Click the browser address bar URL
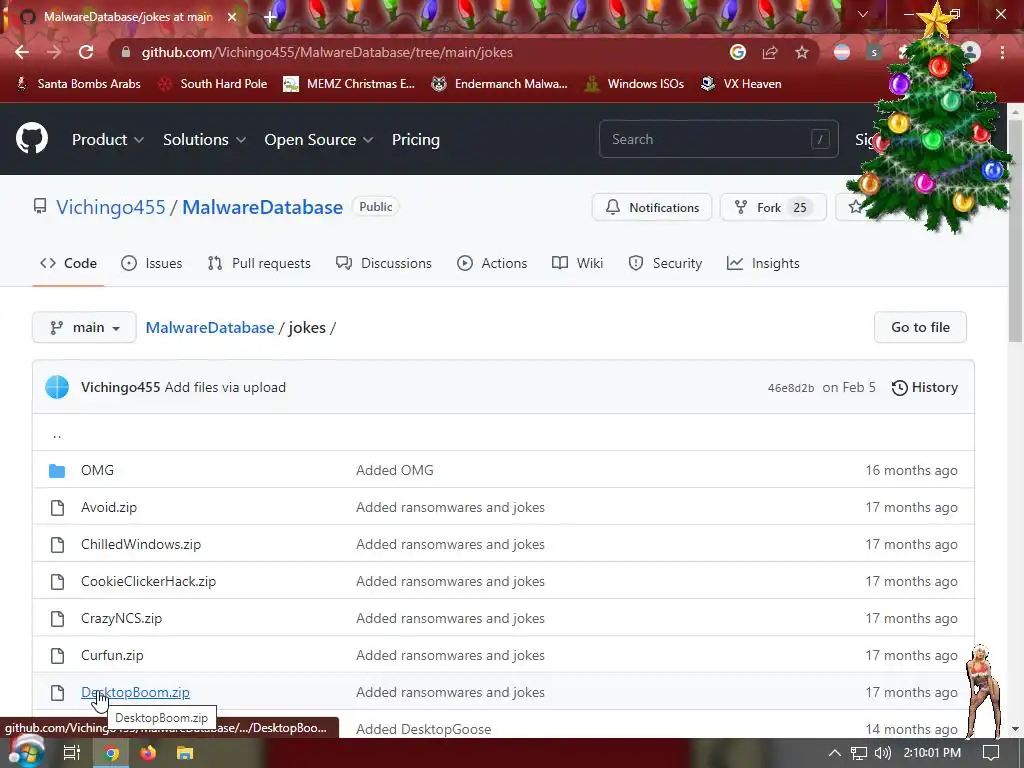 coord(327,52)
